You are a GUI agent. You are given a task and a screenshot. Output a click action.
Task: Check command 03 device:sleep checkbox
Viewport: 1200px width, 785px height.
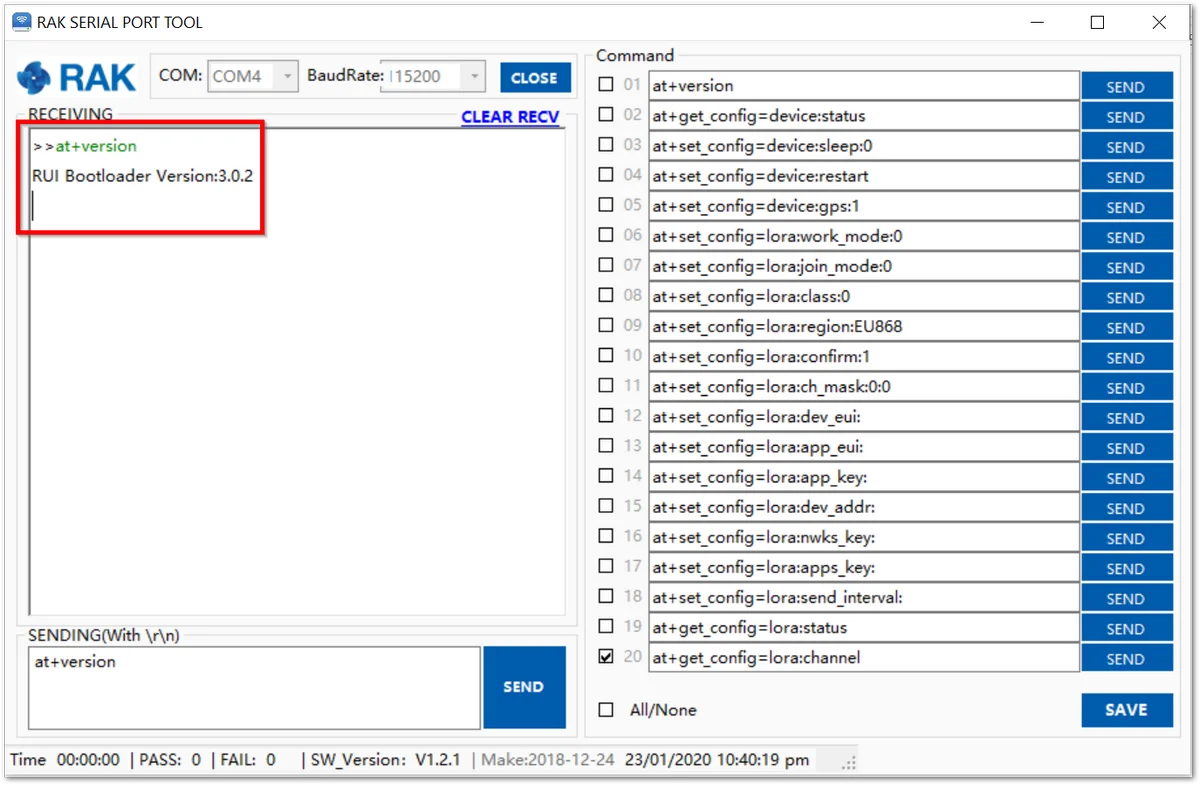(606, 145)
